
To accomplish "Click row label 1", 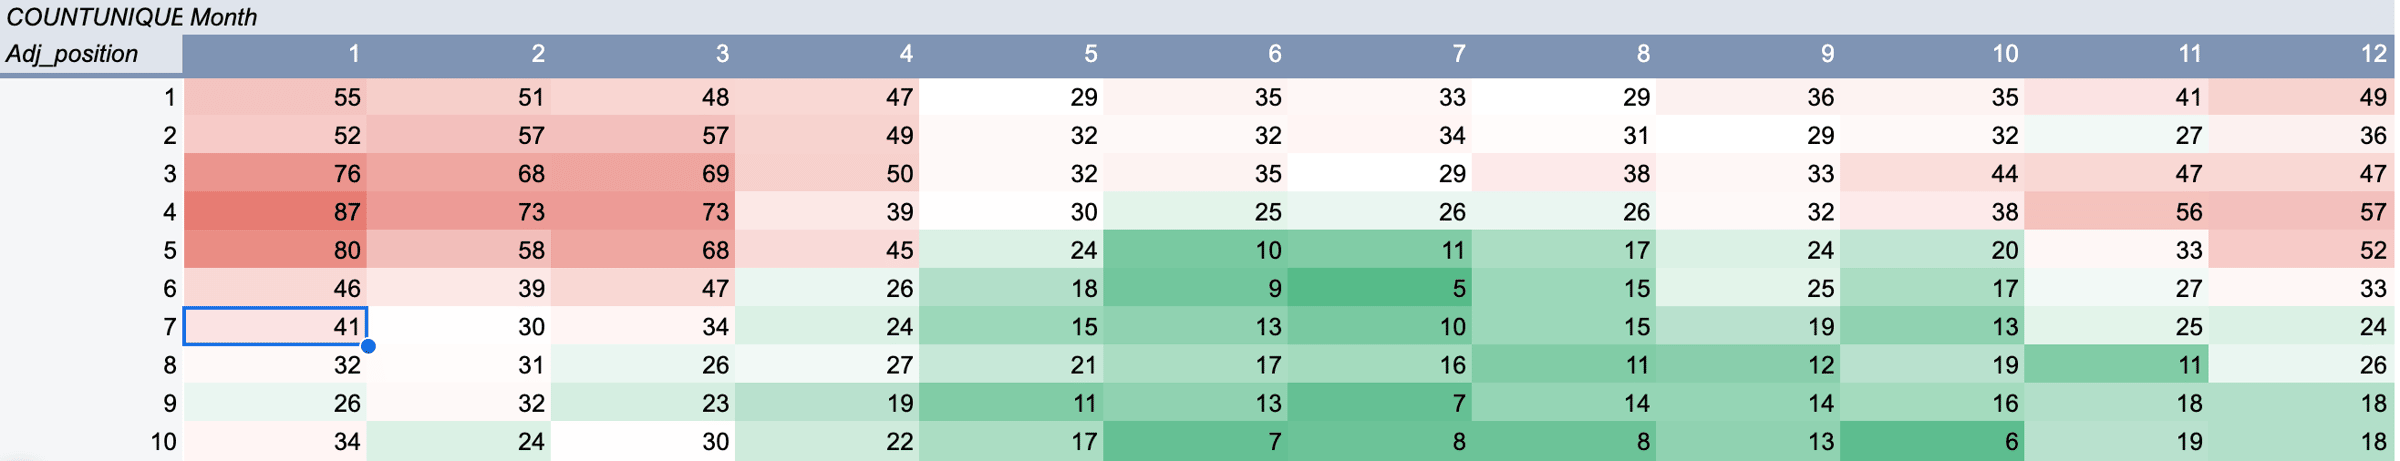I will (169, 97).
